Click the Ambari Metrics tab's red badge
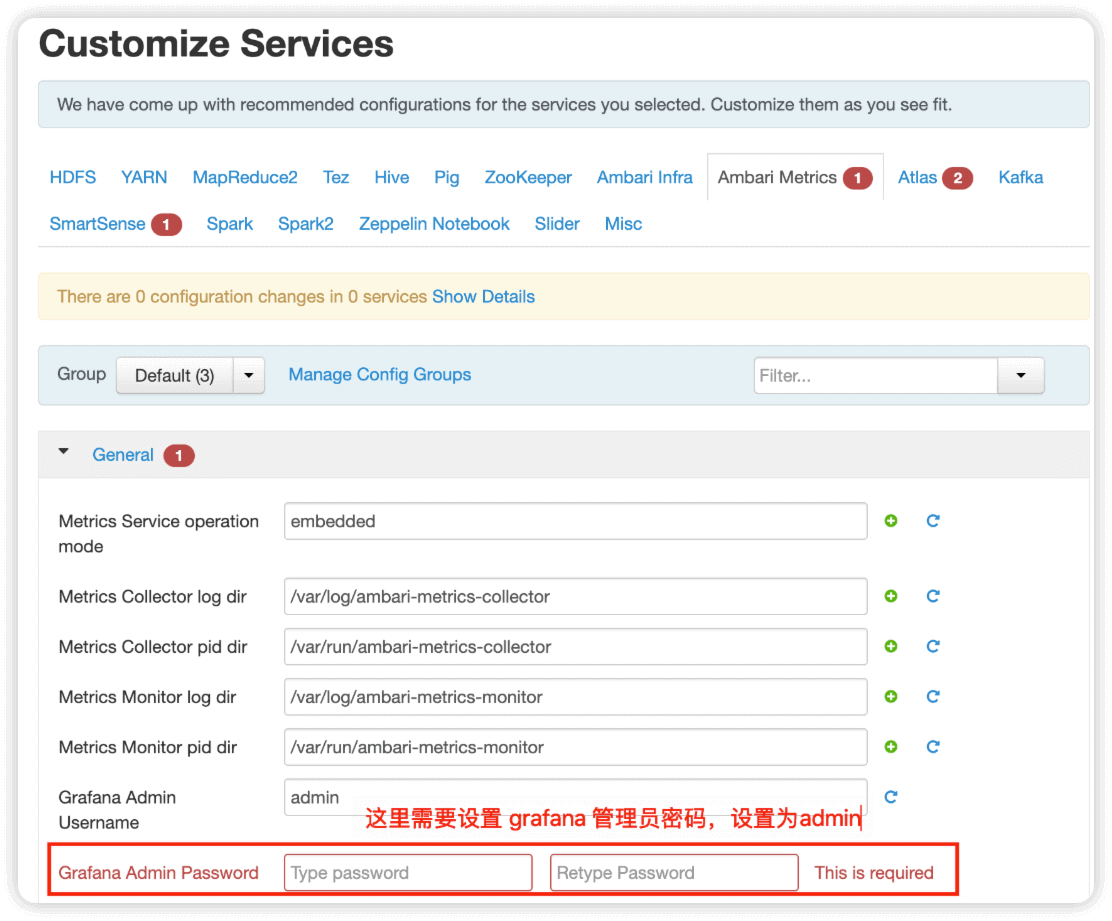The height and width of the screenshot is (921, 1112). [x=857, y=178]
